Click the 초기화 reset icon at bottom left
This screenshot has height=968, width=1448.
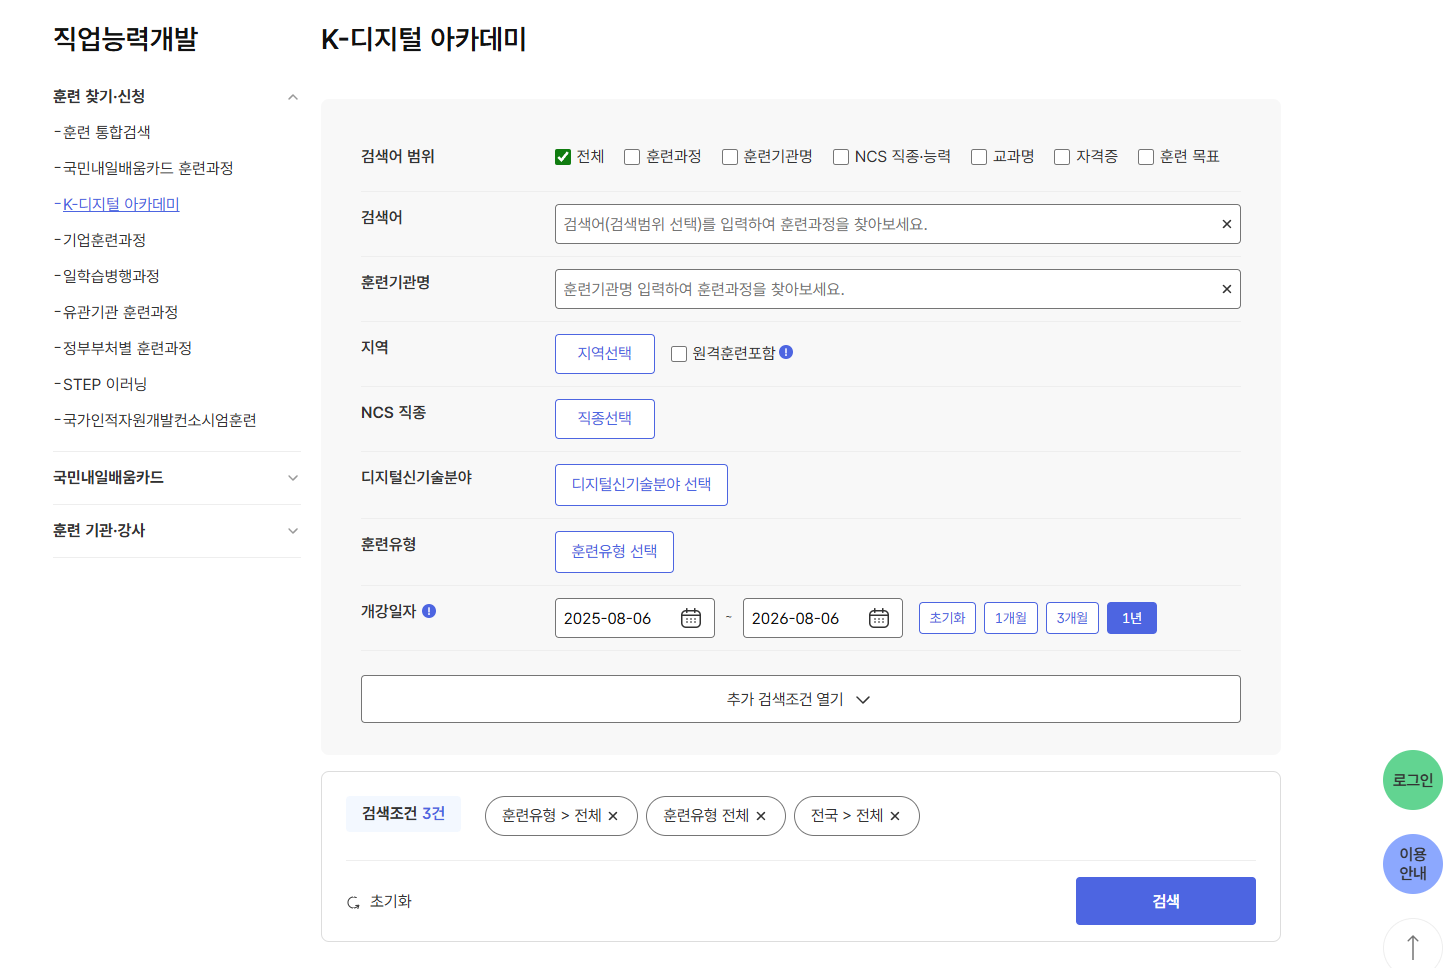coord(353,902)
